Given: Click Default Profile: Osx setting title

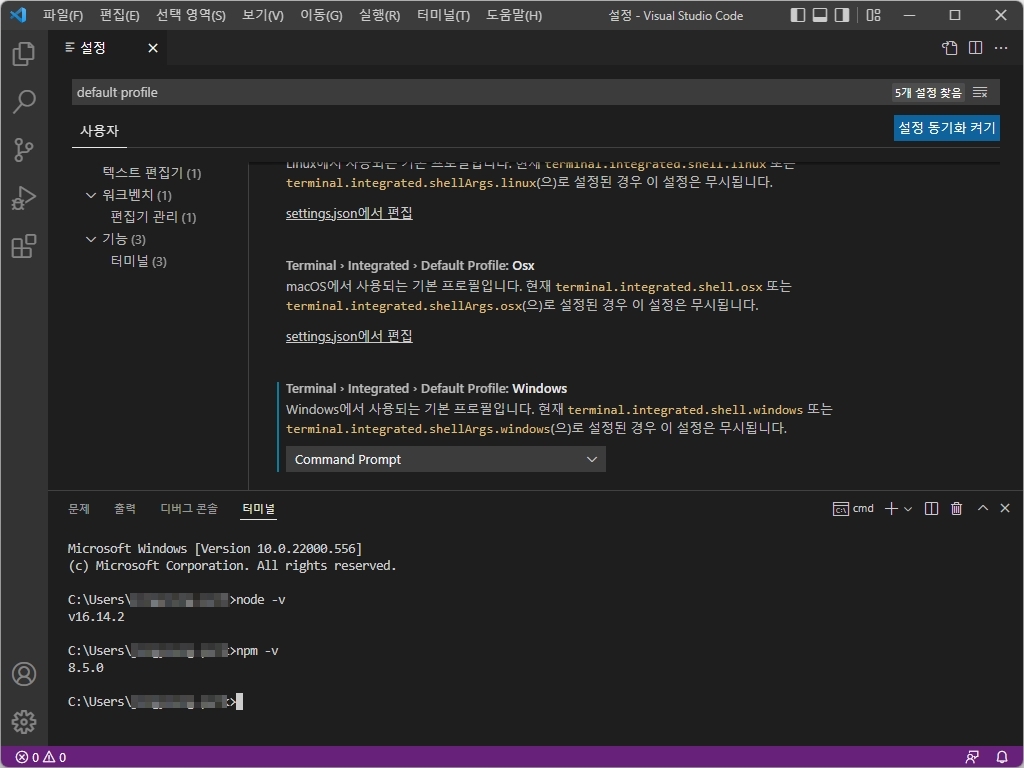Looking at the screenshot, I should click(x=410, y=266).
